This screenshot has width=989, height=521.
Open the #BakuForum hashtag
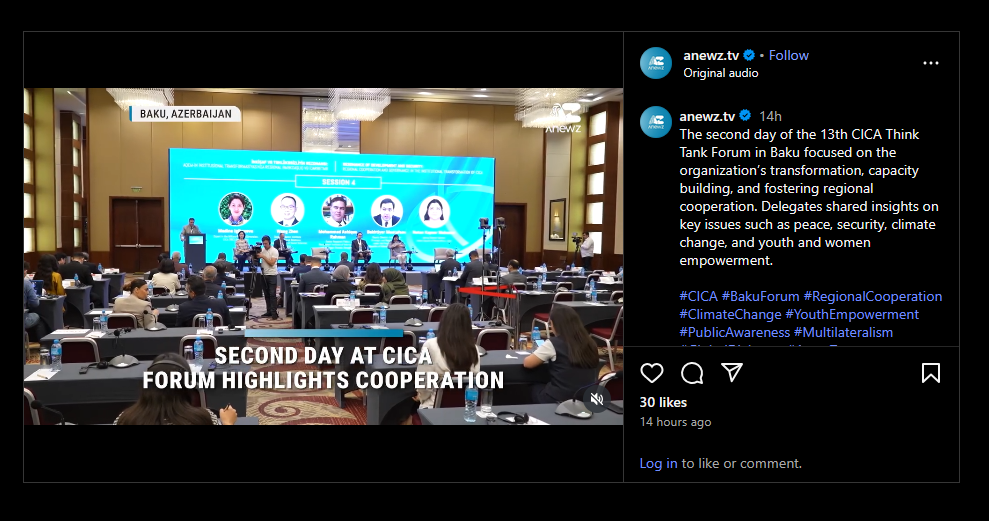[760, 296]
